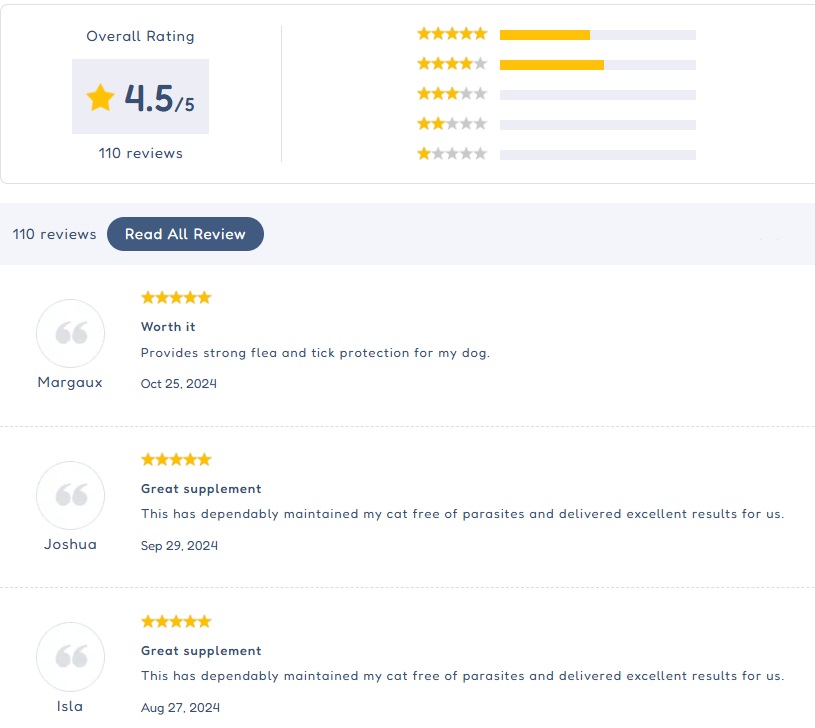Click the 110 reviews text under overall rating
Viewport: 815px width, 728px height.
pyautogui.click(x=141, y=153)
